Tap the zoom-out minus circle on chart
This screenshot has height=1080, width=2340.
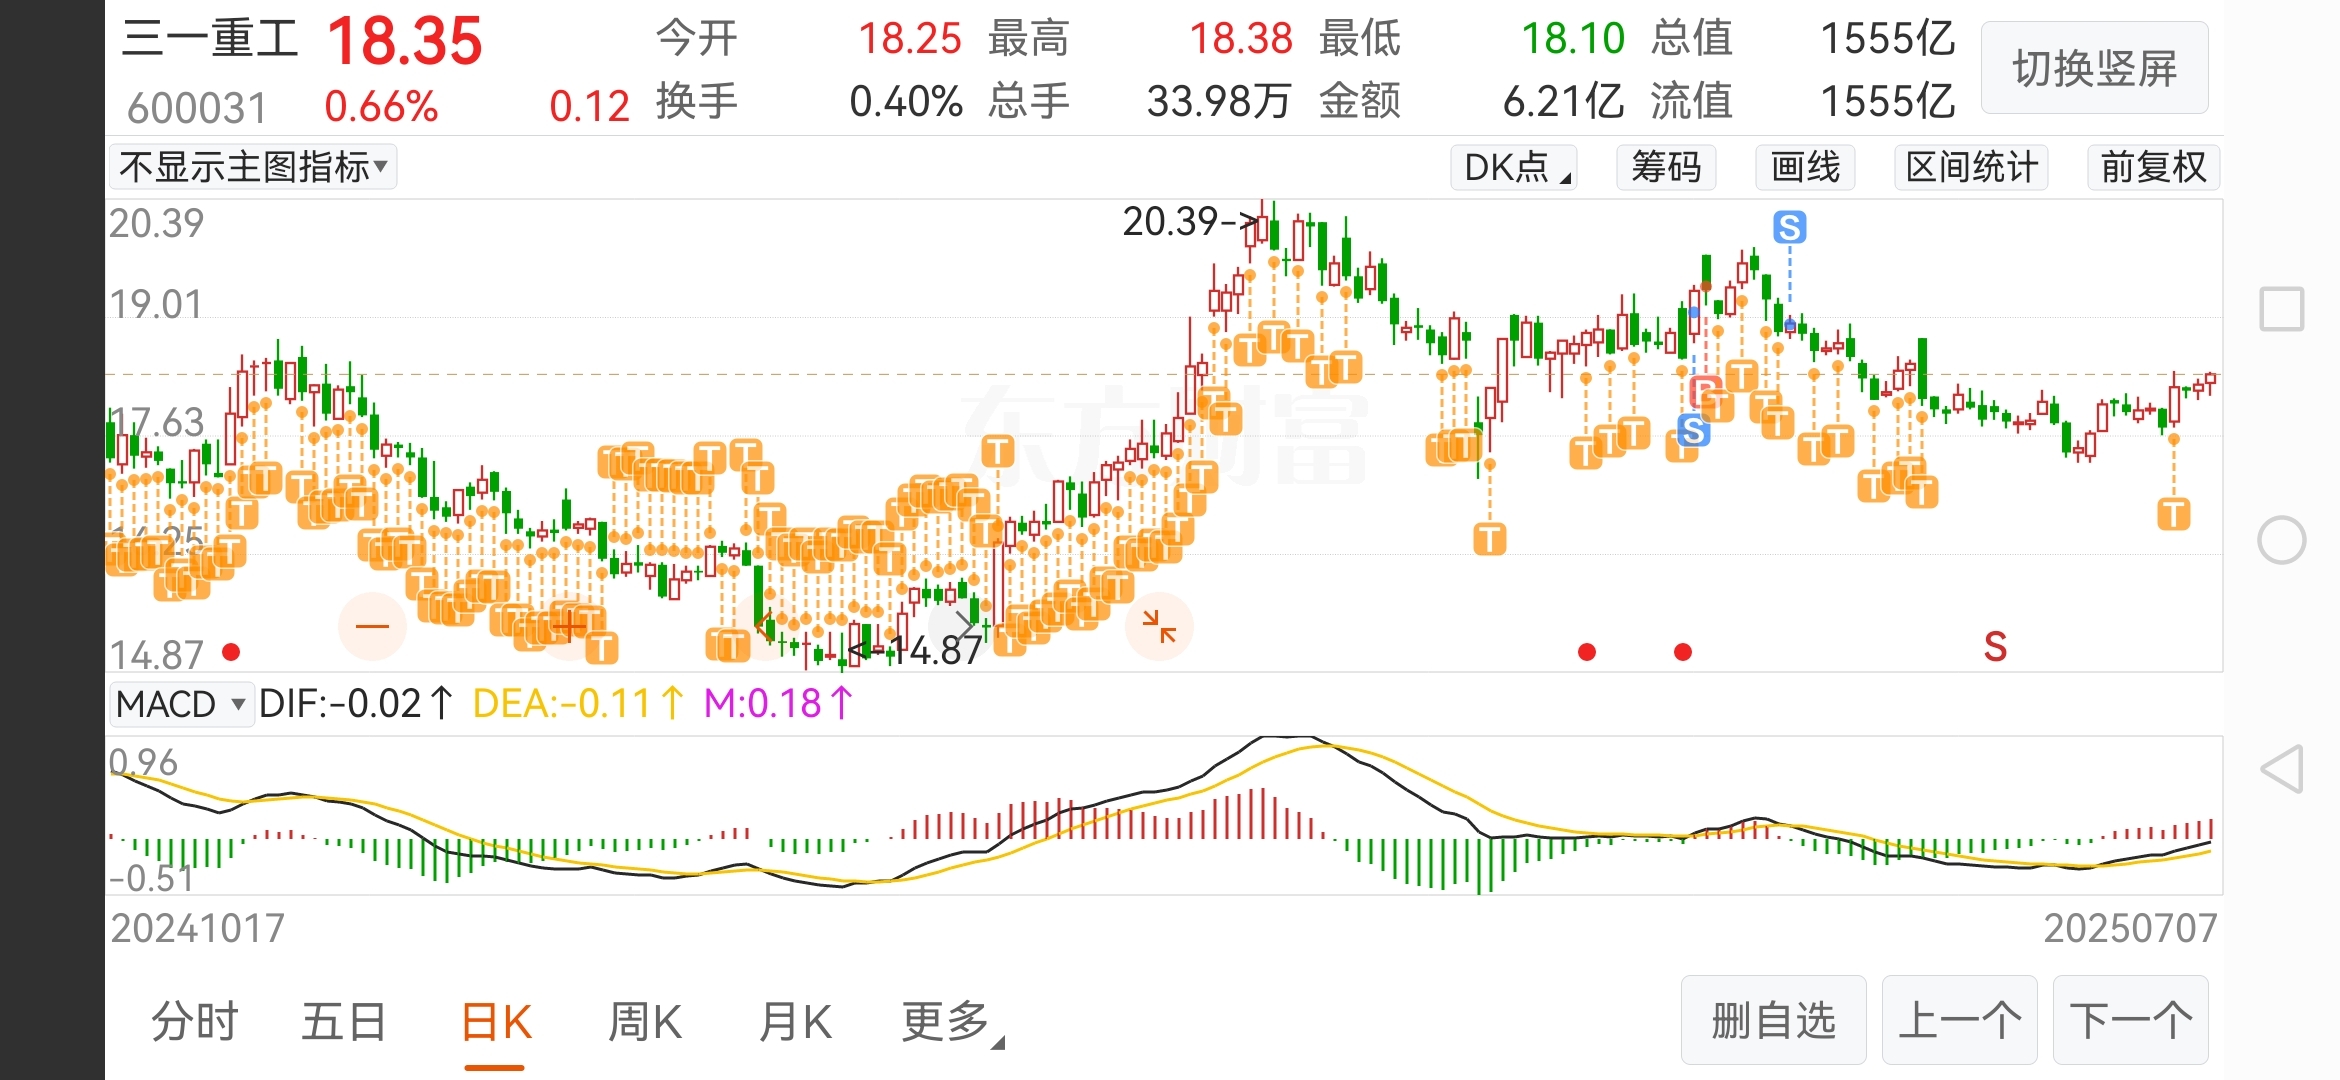372,627
